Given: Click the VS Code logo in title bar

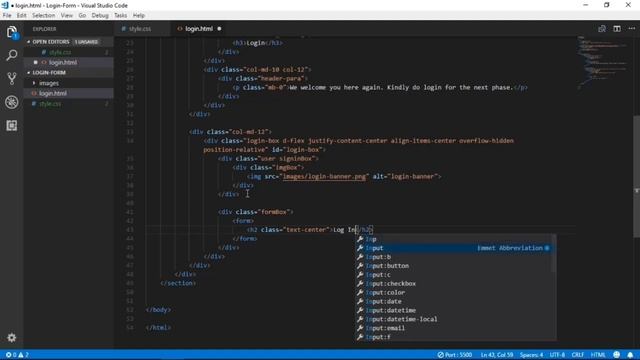Looking at the screenshot, I should click(5, 5).
